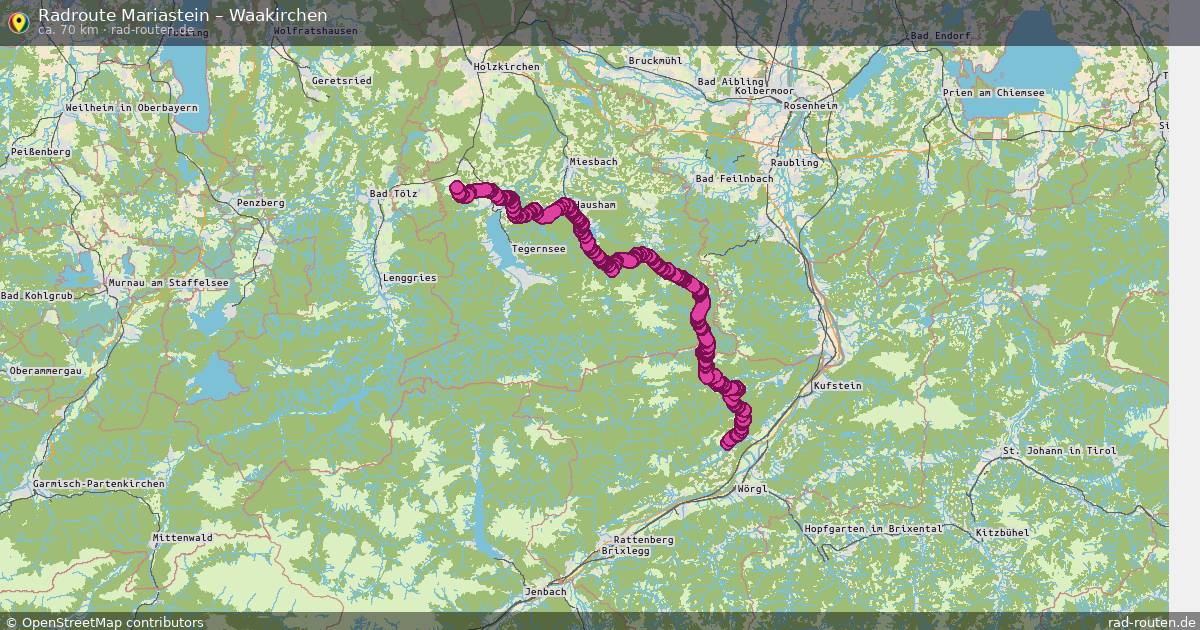The image size is (1200, 630).
Task: Click the route start marker near Bad Tölz
Action: [457, 187]
